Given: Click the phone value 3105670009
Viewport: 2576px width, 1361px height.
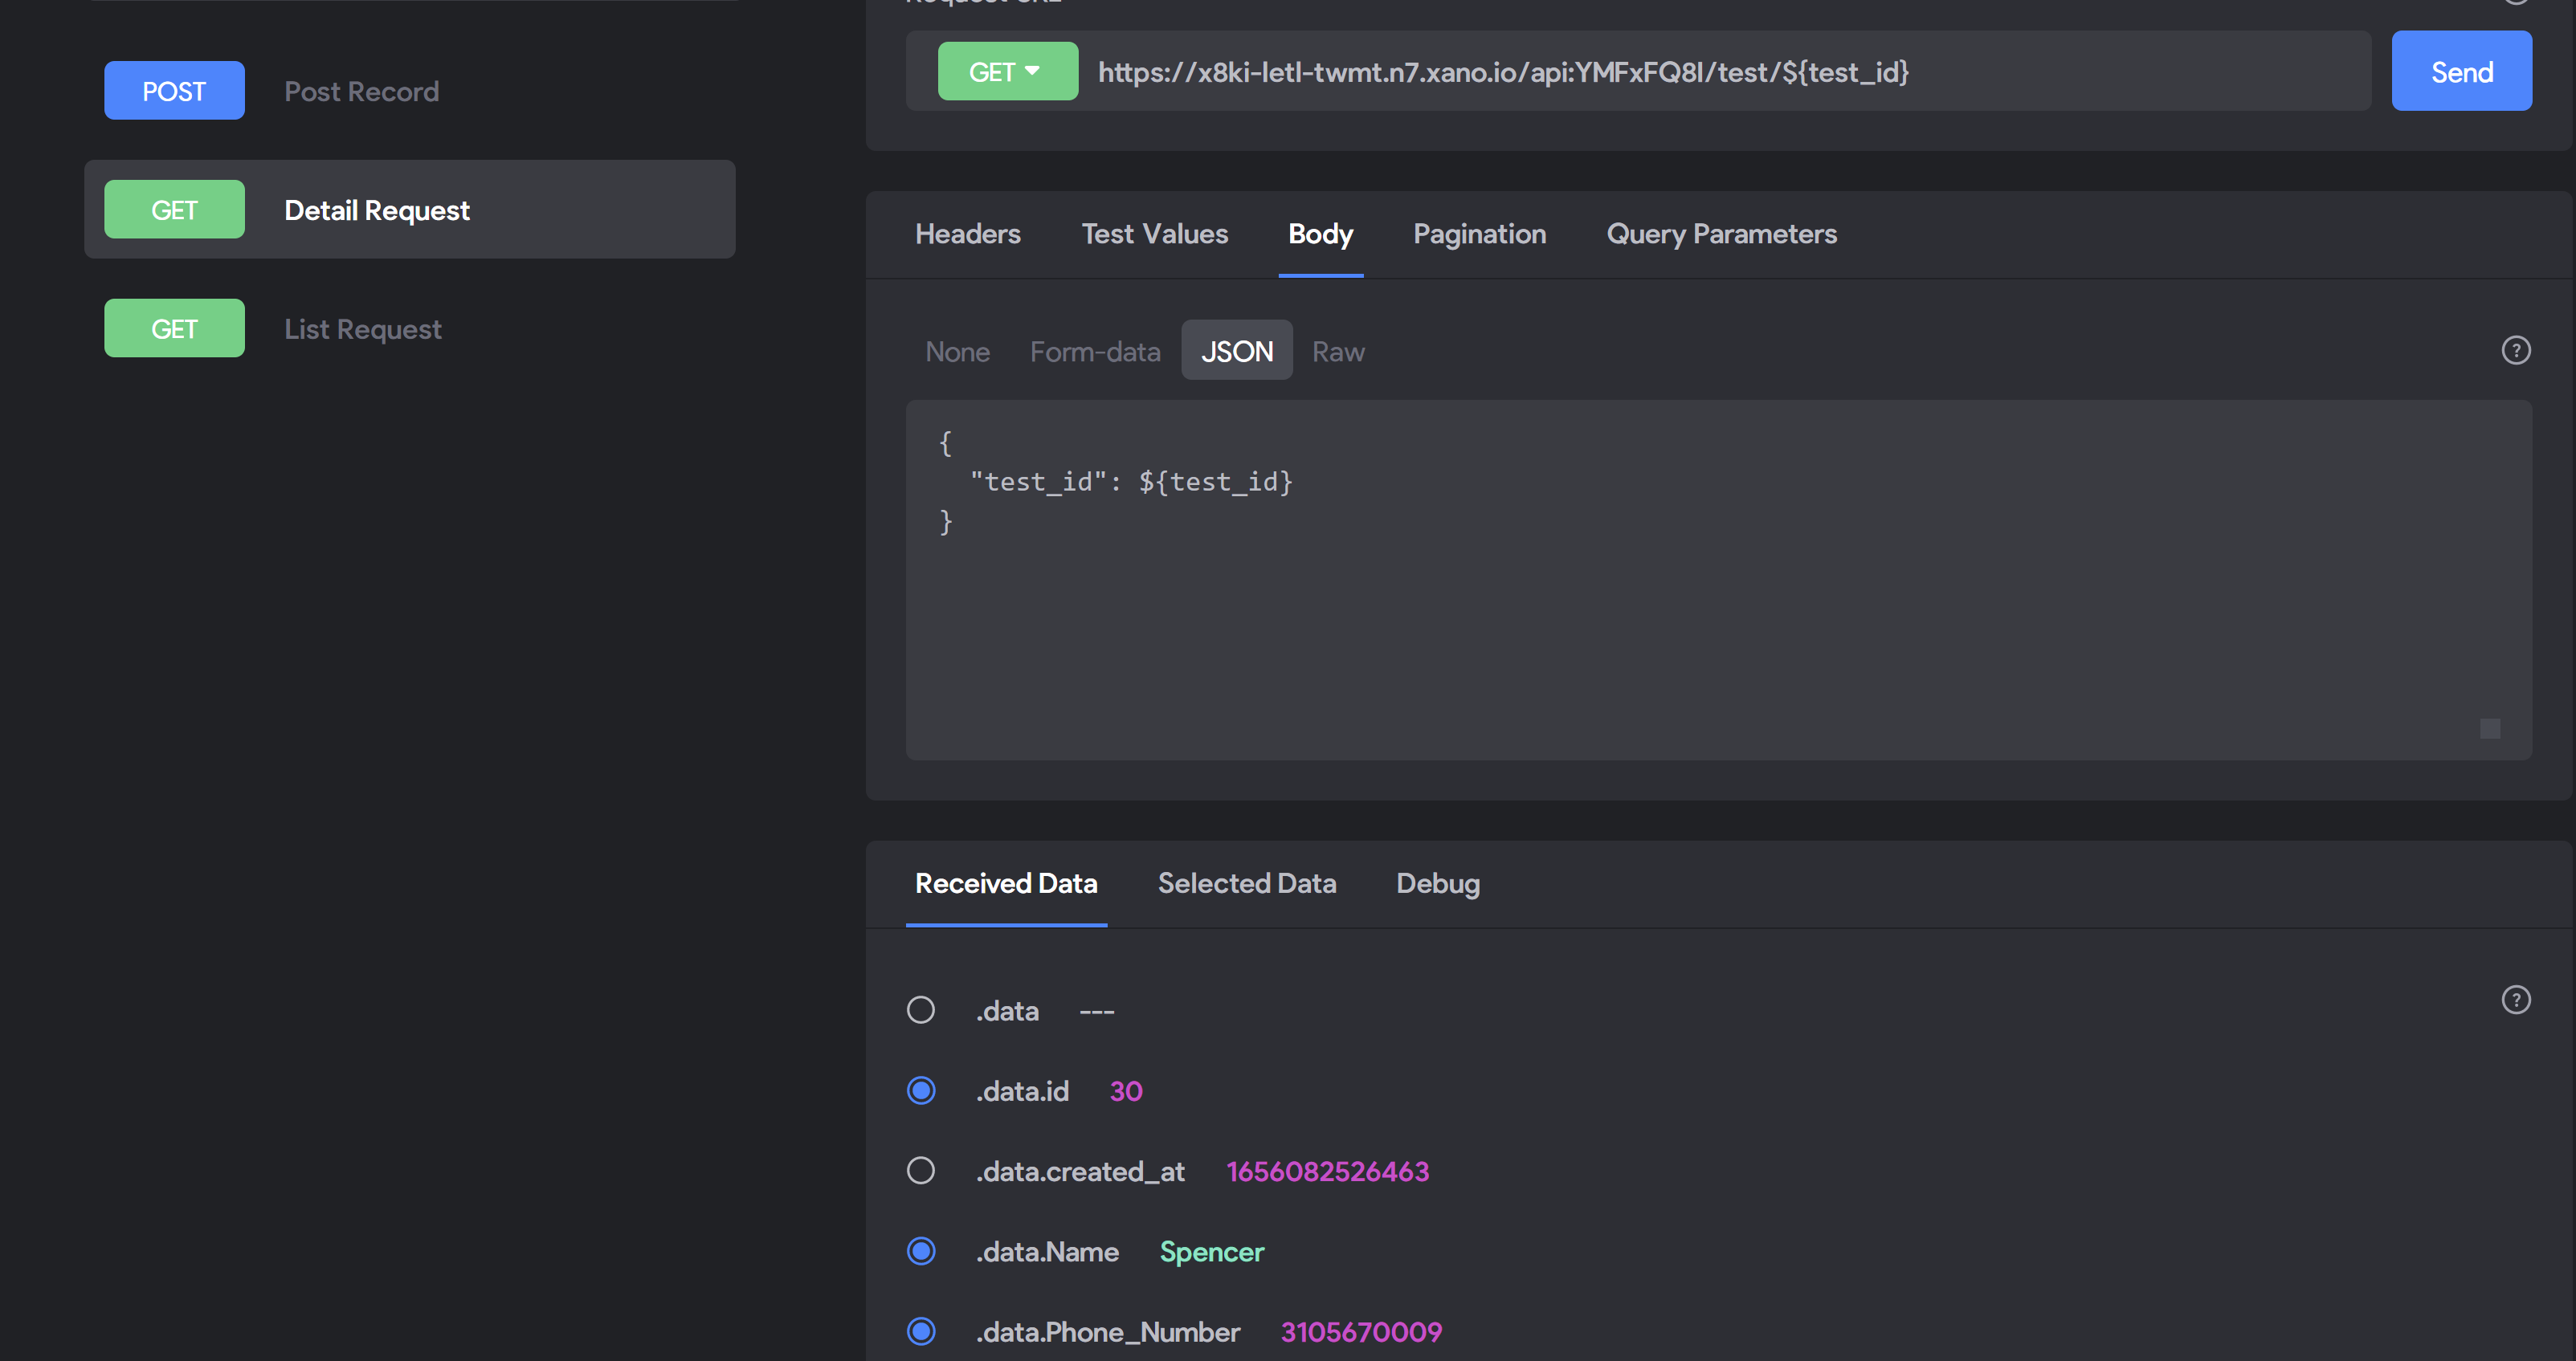Looking at the screenshot, I should (1361, 1332).
